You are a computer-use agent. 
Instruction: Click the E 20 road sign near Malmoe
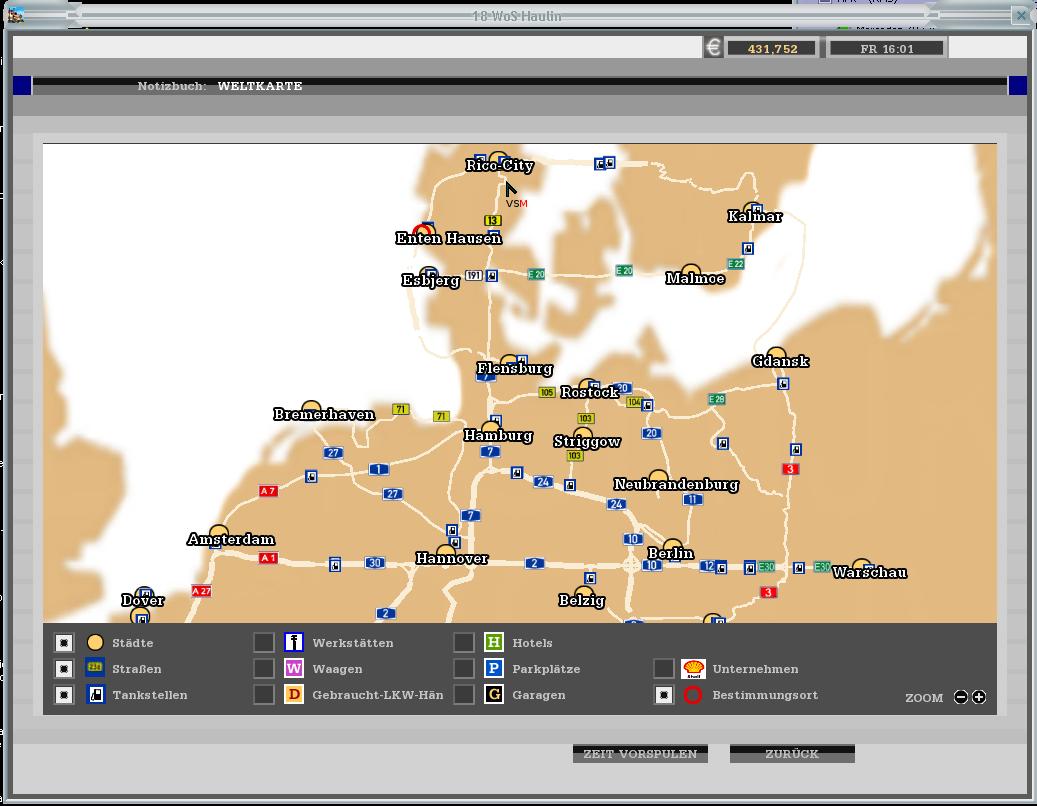coord(624,271)
